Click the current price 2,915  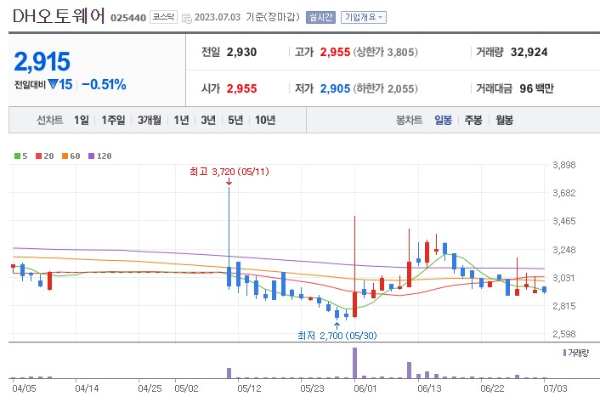click(x=42, y=61)
